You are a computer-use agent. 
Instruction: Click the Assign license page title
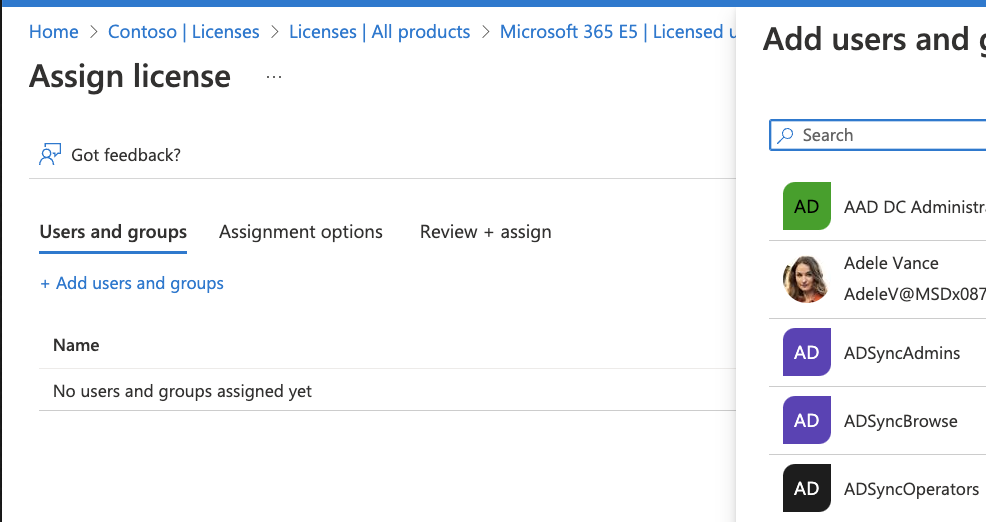click(130, 76)
